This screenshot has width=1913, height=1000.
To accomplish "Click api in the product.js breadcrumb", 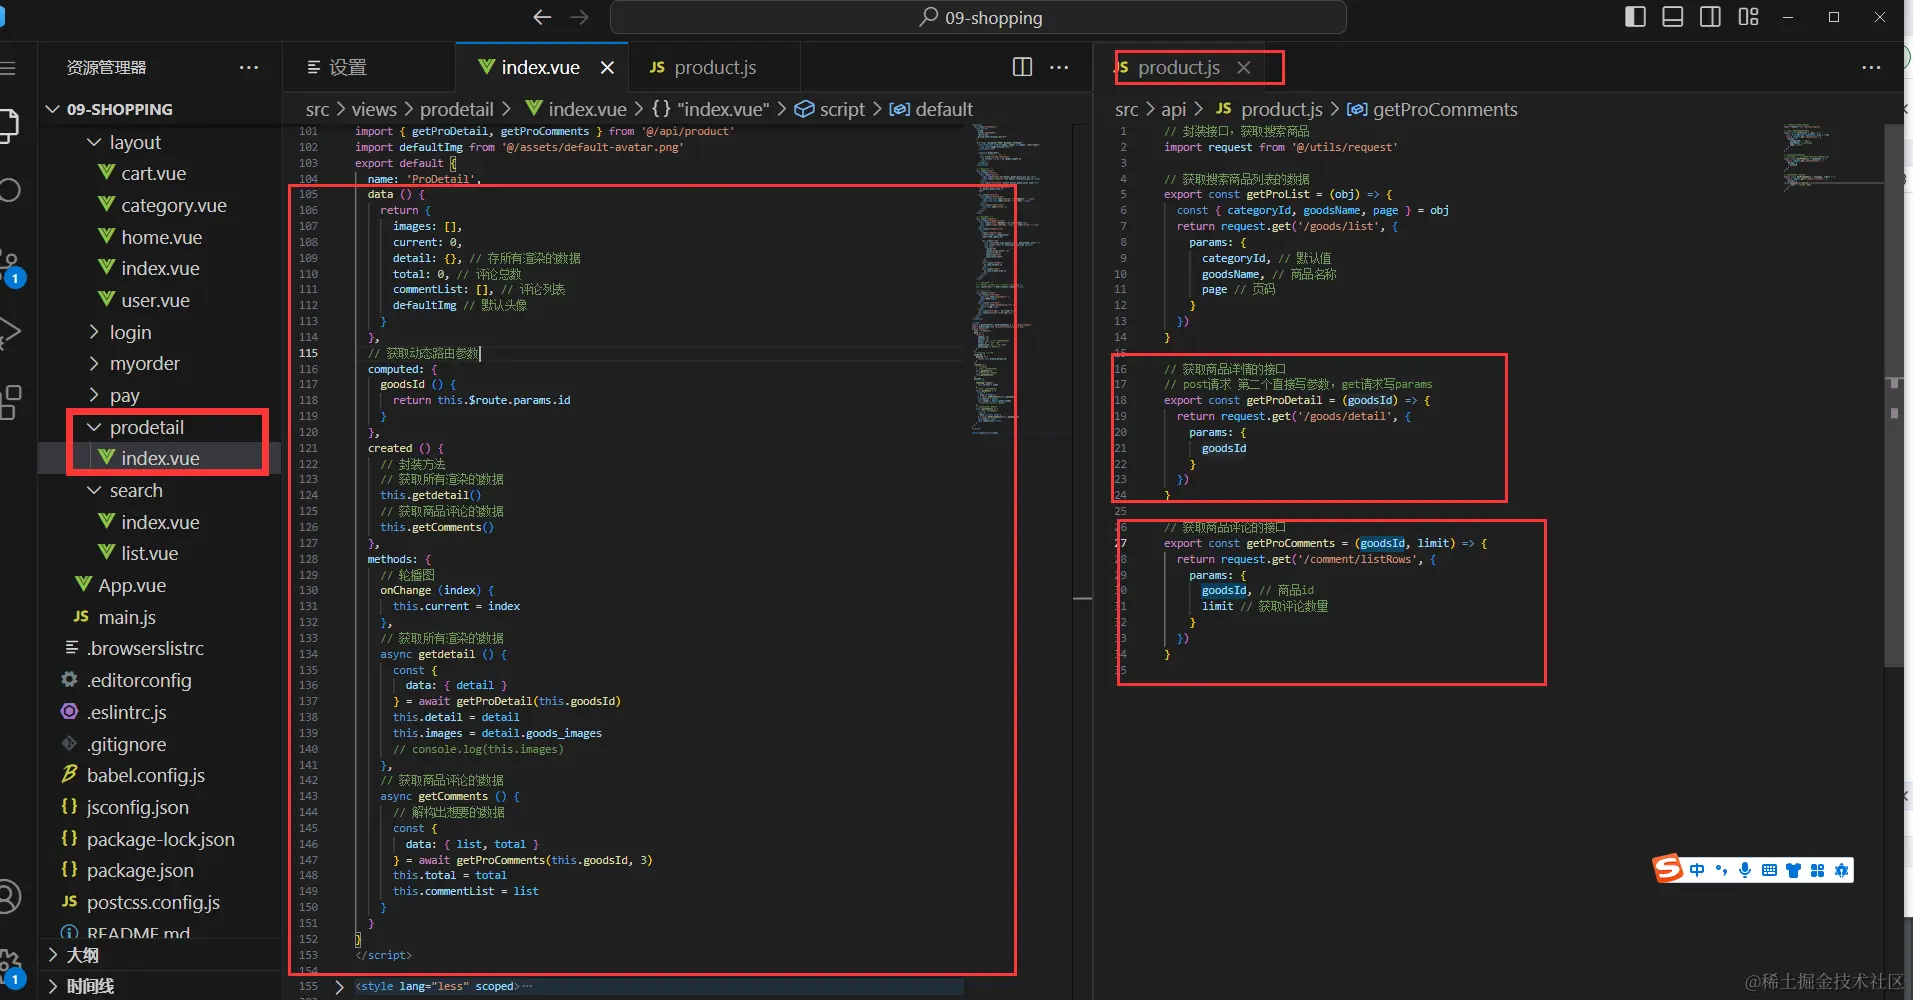I will click(x=1173, y=109).
